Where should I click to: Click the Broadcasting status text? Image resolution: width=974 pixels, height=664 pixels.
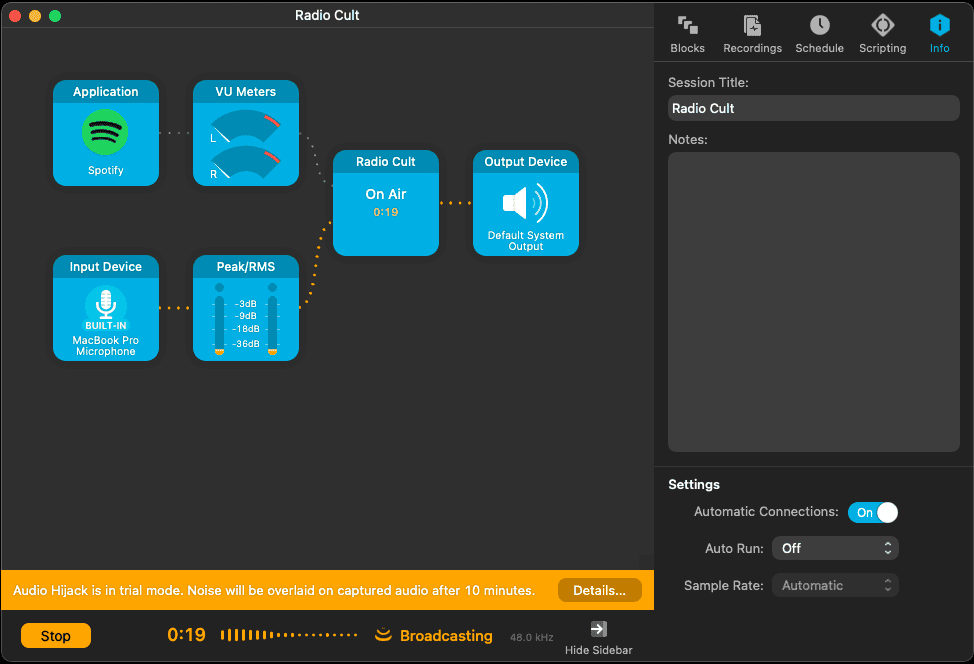coord(446,635)
